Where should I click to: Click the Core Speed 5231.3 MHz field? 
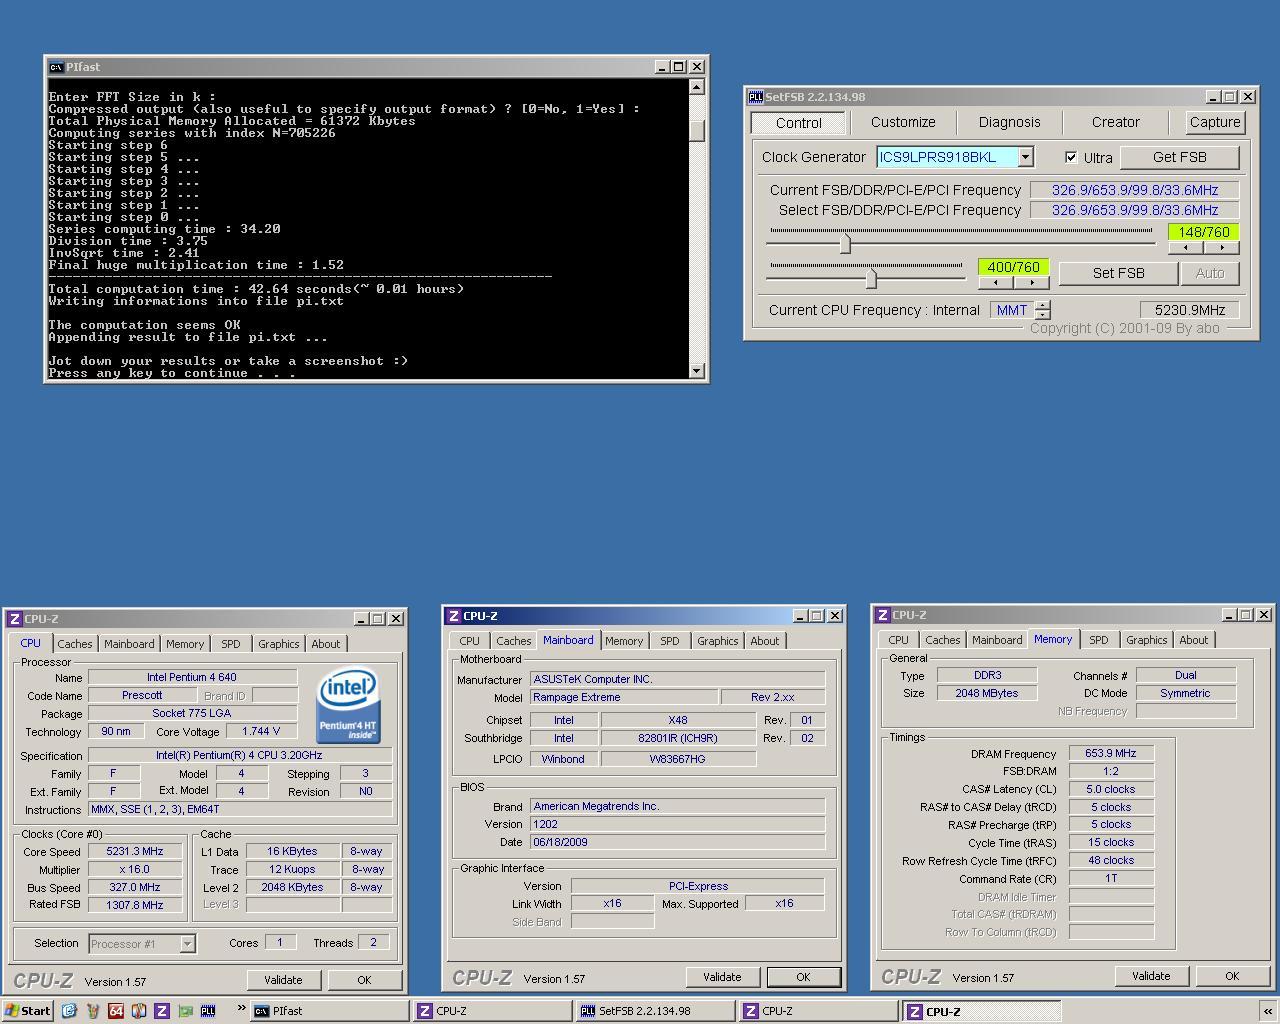click(x=135, y=851)
